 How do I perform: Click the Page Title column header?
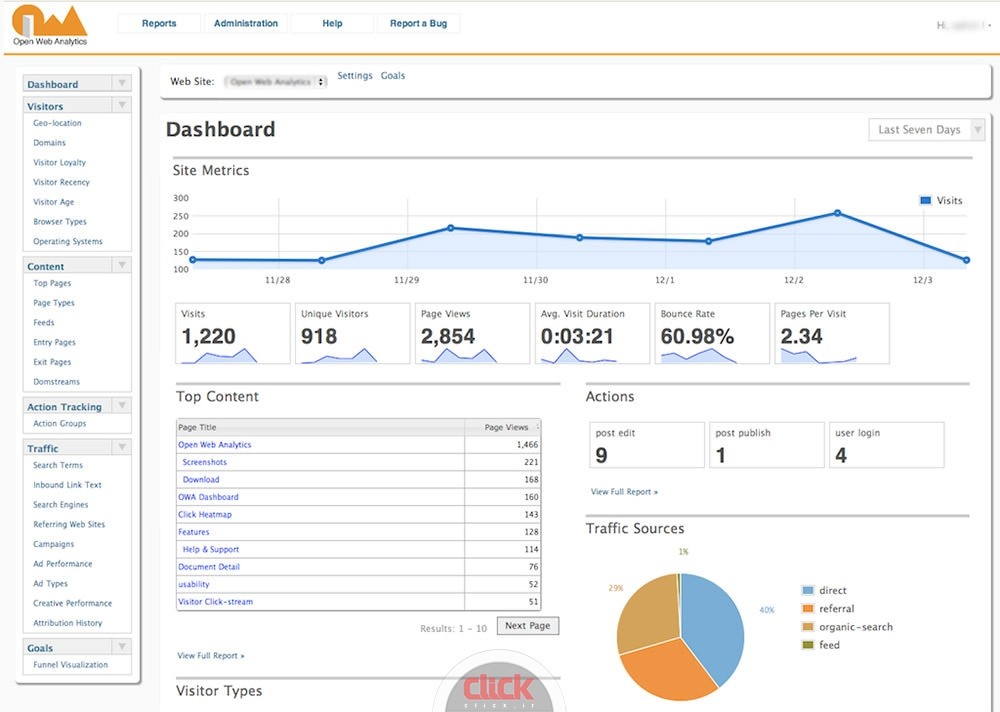(x=320, y=427)
